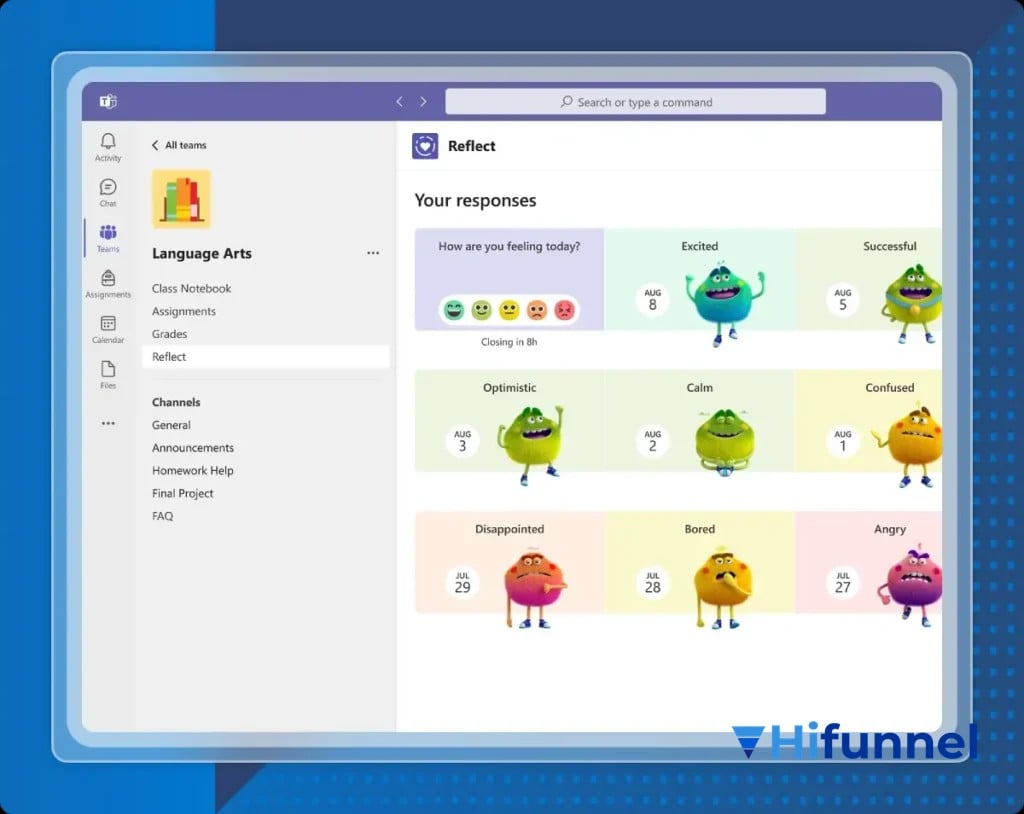Click the 'Closing in 8h' text
The height and width of the screenshot is (814, 1024).
[x=509, y=342]
